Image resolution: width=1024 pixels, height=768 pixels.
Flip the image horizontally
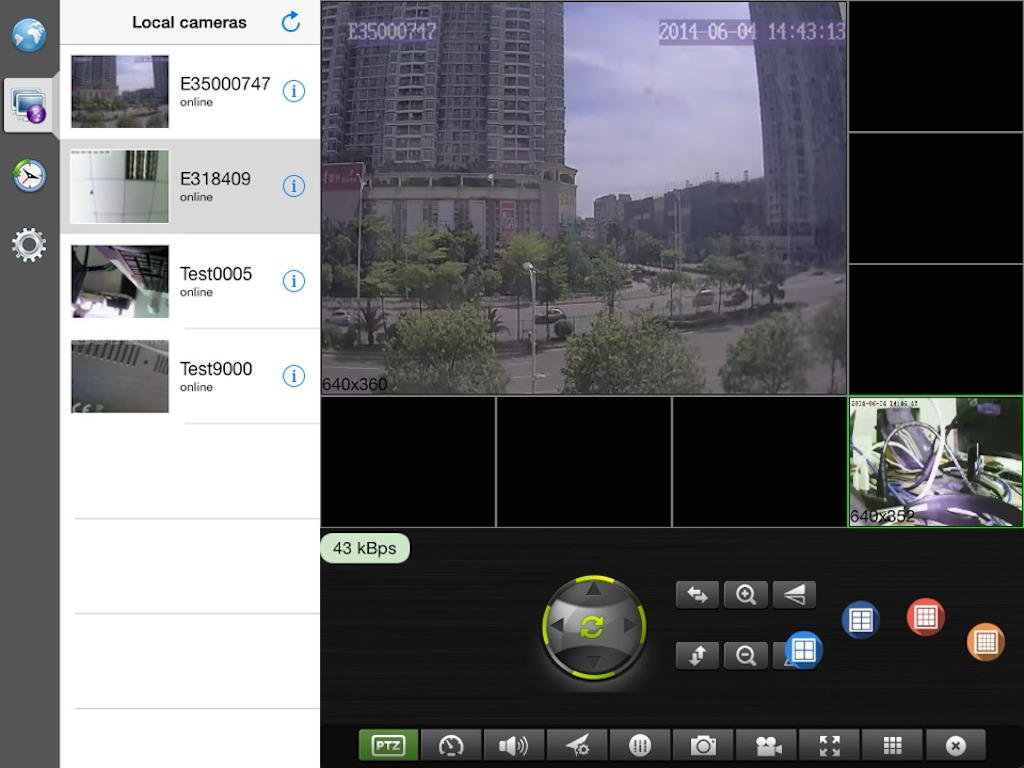[x=697, y=595]
